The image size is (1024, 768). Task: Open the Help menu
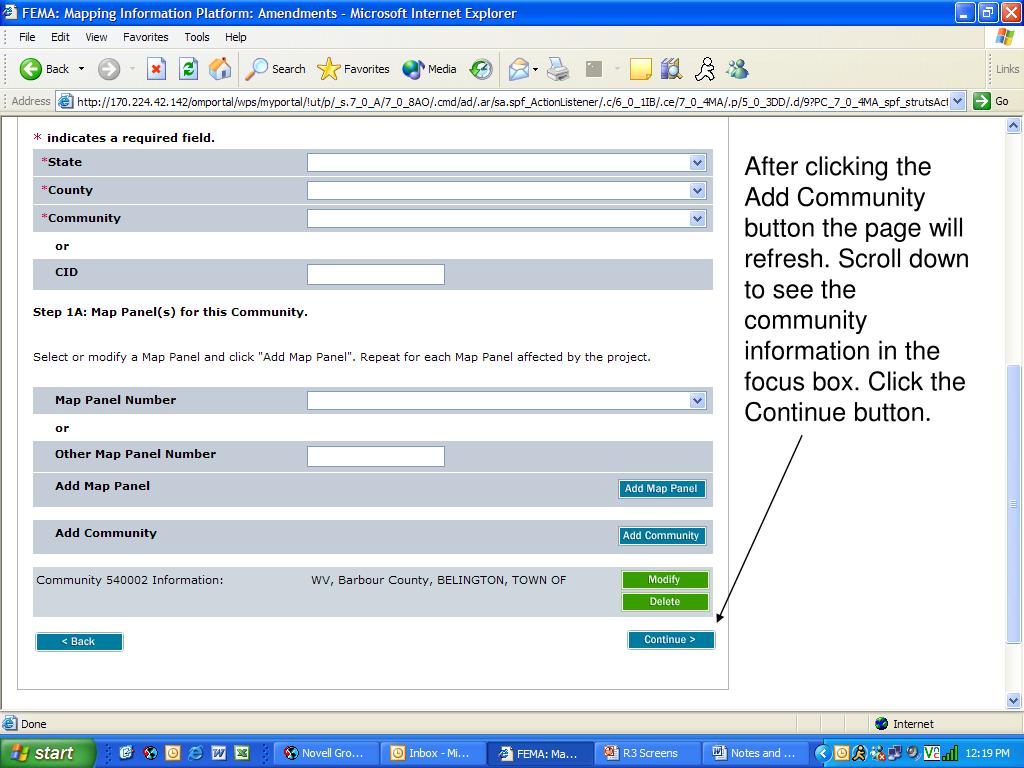[236, 37]
